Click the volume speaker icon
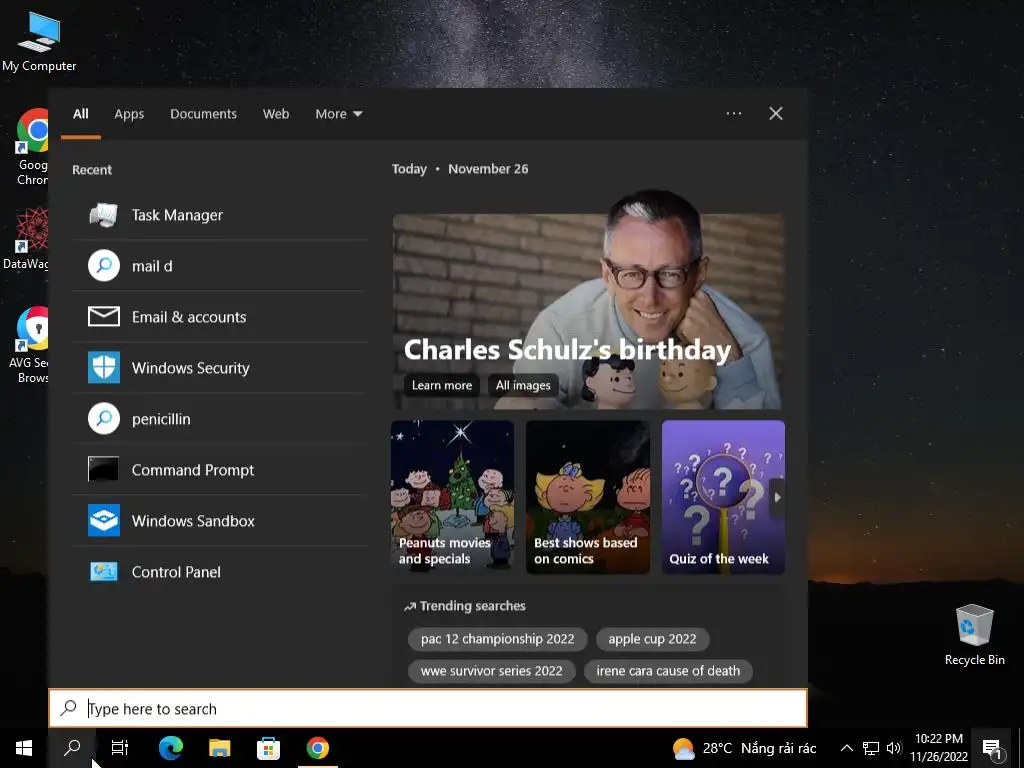This screenshot has width=1024, height=768. pyautogui.click(x=894, y=748)
